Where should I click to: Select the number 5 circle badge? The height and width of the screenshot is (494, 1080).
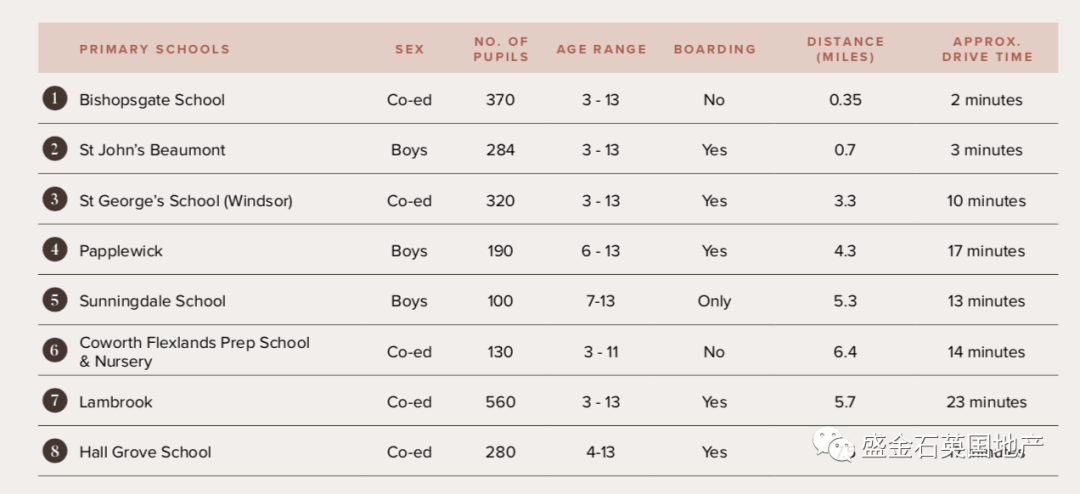click(x=54, y=301)
